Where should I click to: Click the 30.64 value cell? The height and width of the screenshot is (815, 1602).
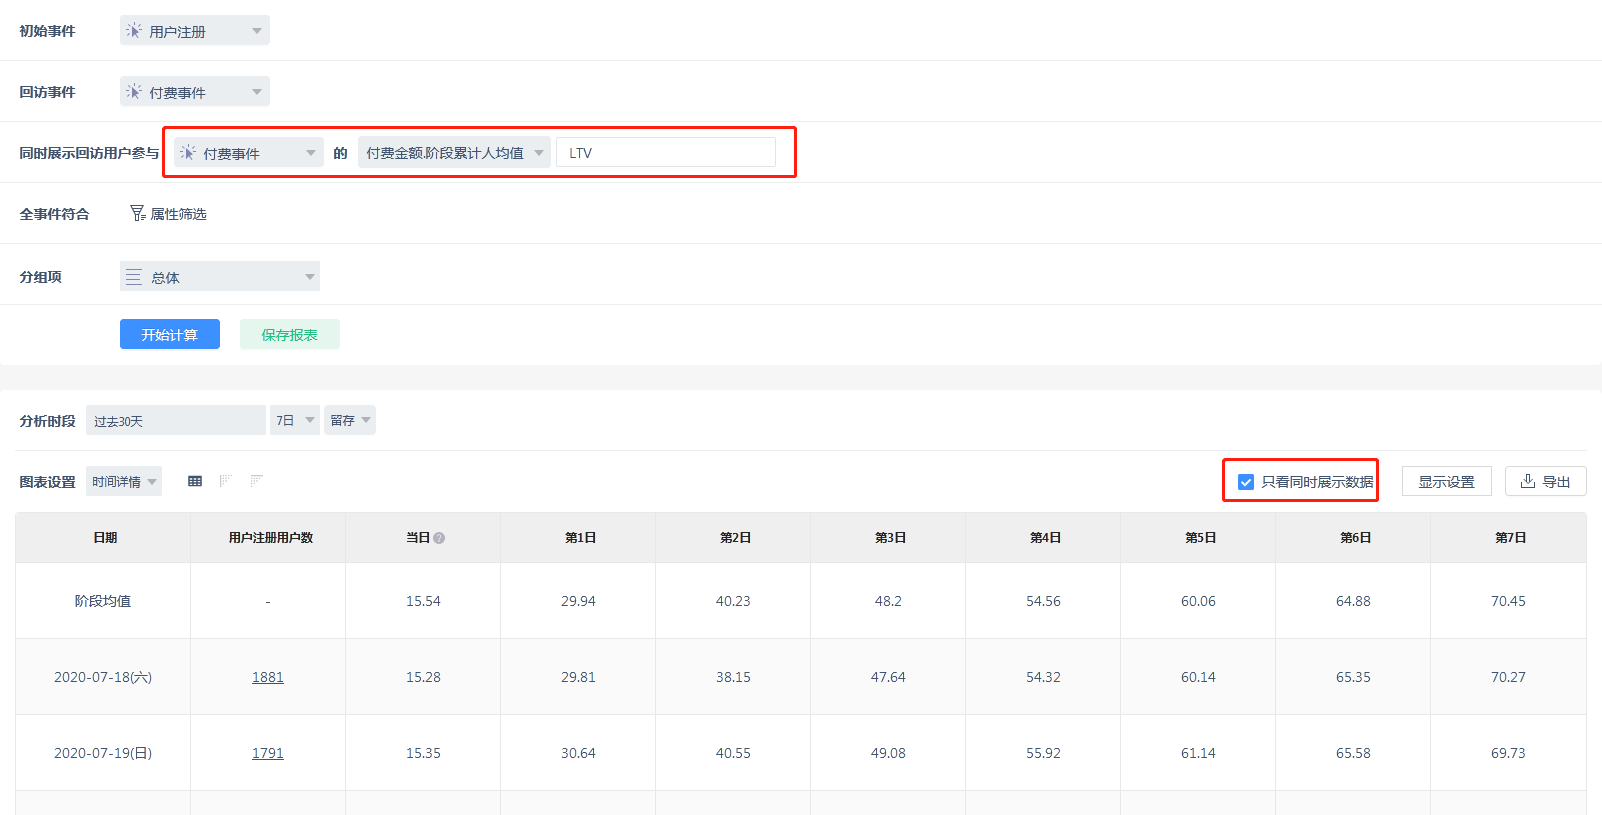click(579, 753)
